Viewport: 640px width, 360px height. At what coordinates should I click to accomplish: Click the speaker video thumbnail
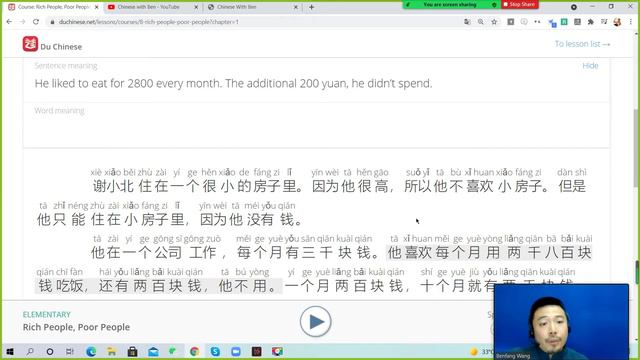click(x=561, y=322)
